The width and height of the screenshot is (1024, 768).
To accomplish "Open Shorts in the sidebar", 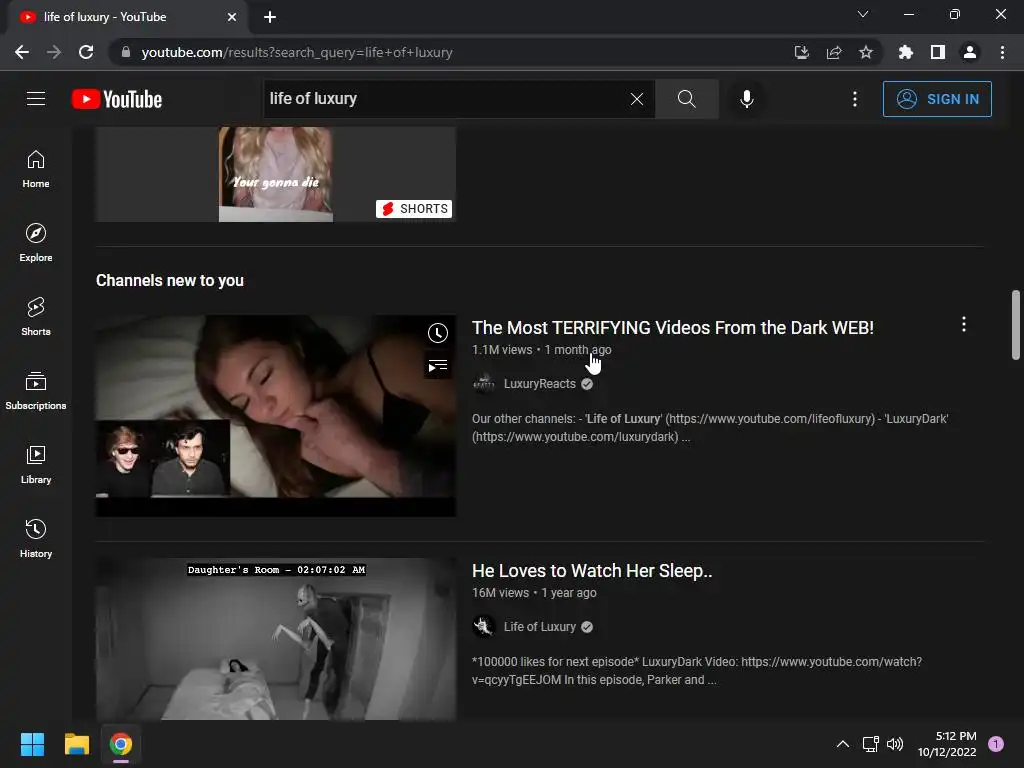I will tap(36, 317).
